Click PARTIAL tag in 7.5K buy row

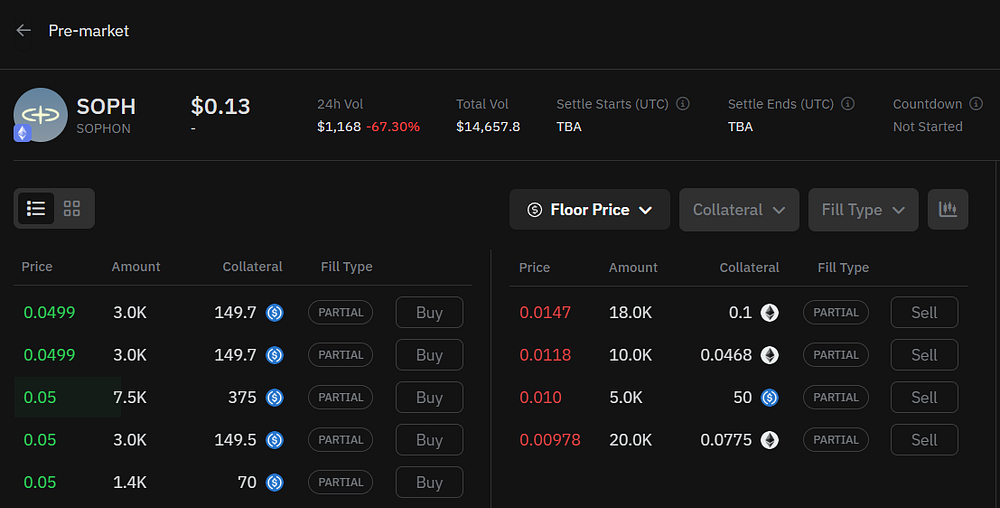pyautogui.click(x=341, y=397)
